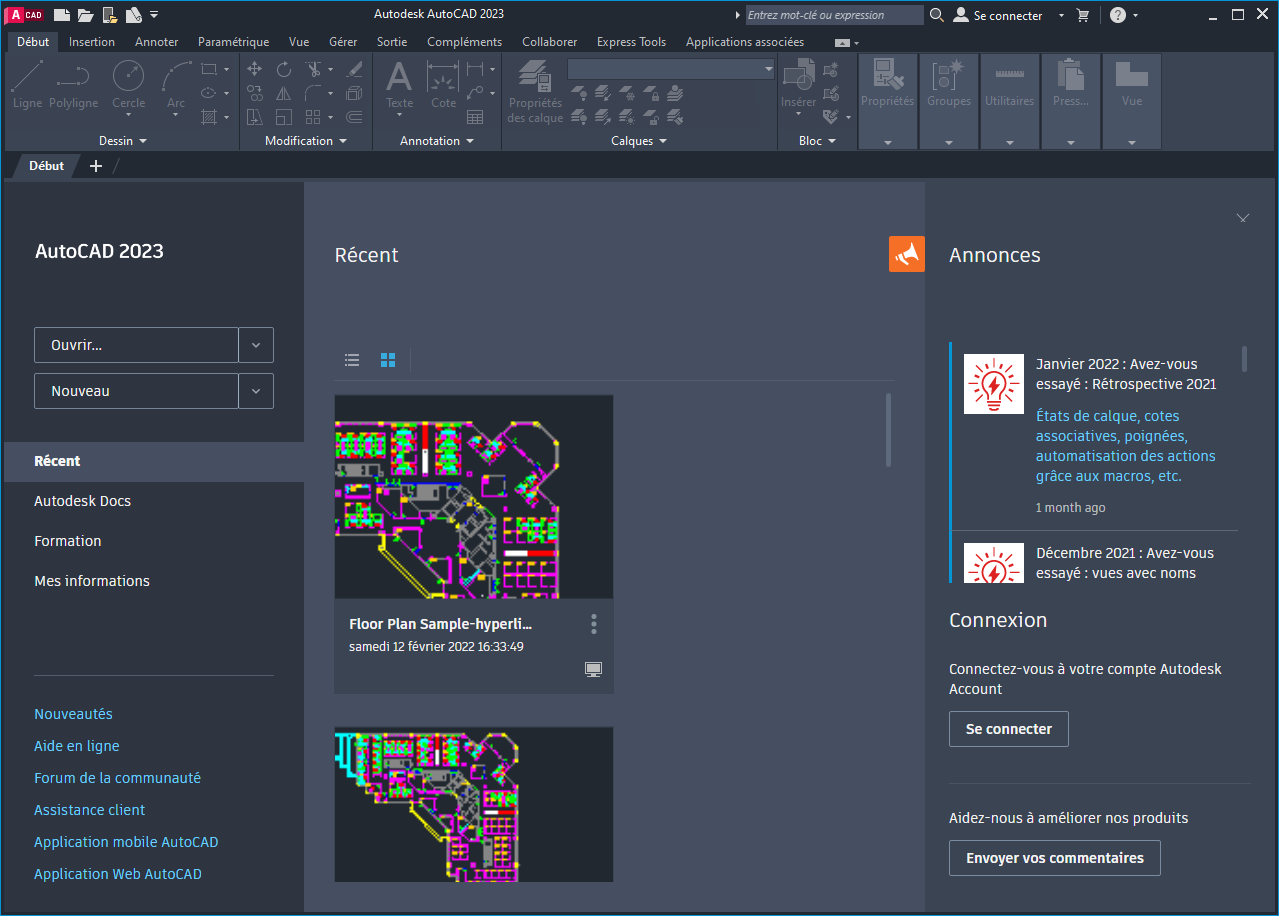Open the Express Tools ribbon tab
This screenshot has width=1279, height=916.
click(631, 42)
